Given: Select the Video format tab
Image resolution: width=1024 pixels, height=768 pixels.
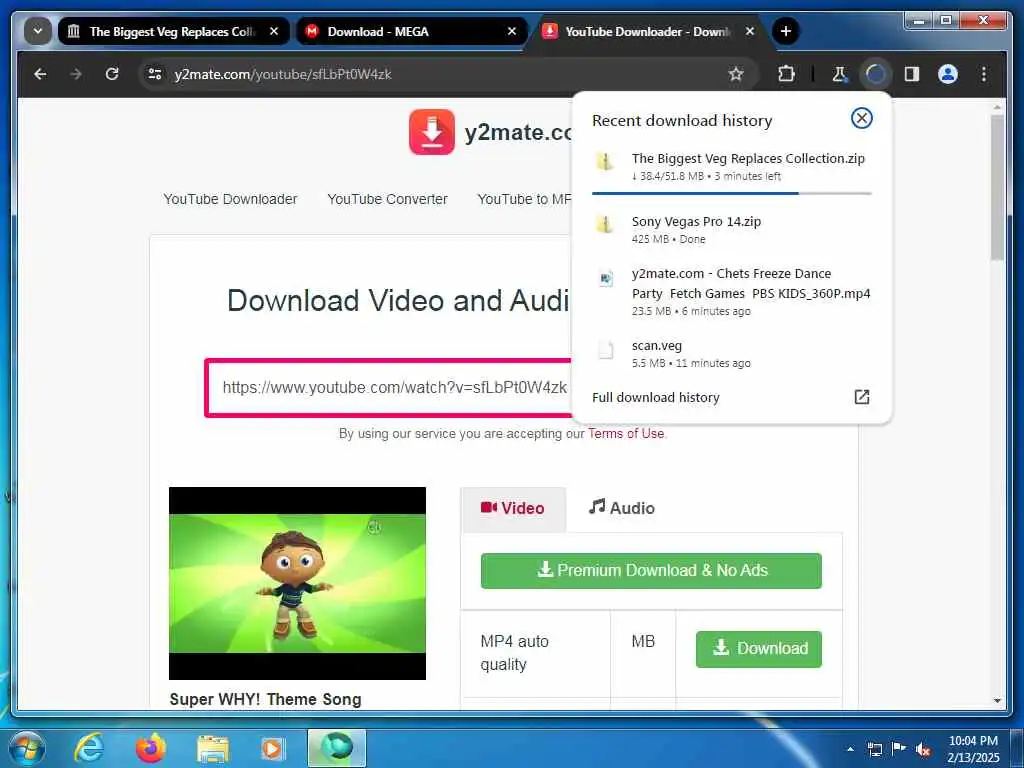Looking at the screenshot, I should (x=513, y=508).
